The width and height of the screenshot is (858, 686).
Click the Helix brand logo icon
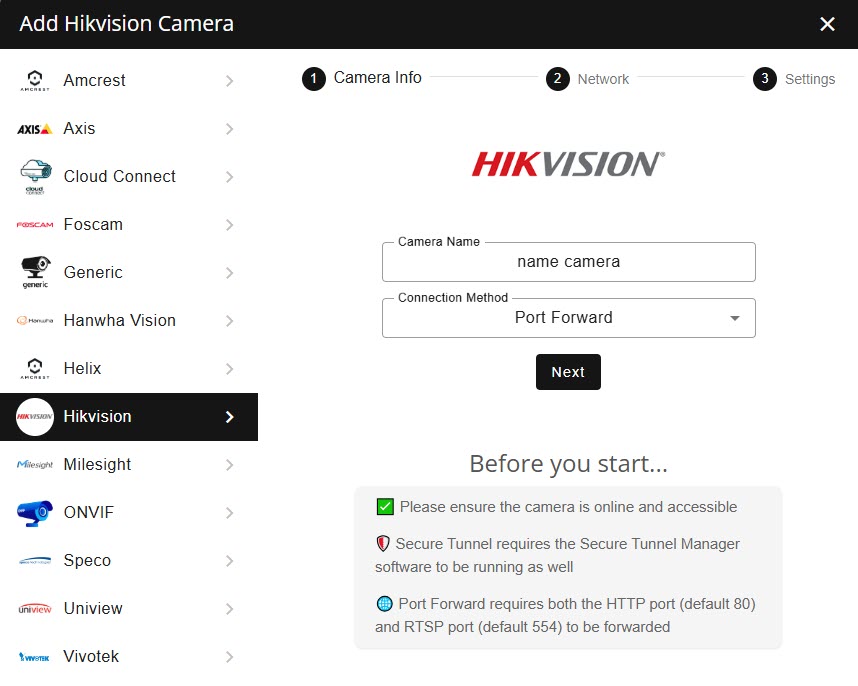pyautogui.click(x=35, y=369)
